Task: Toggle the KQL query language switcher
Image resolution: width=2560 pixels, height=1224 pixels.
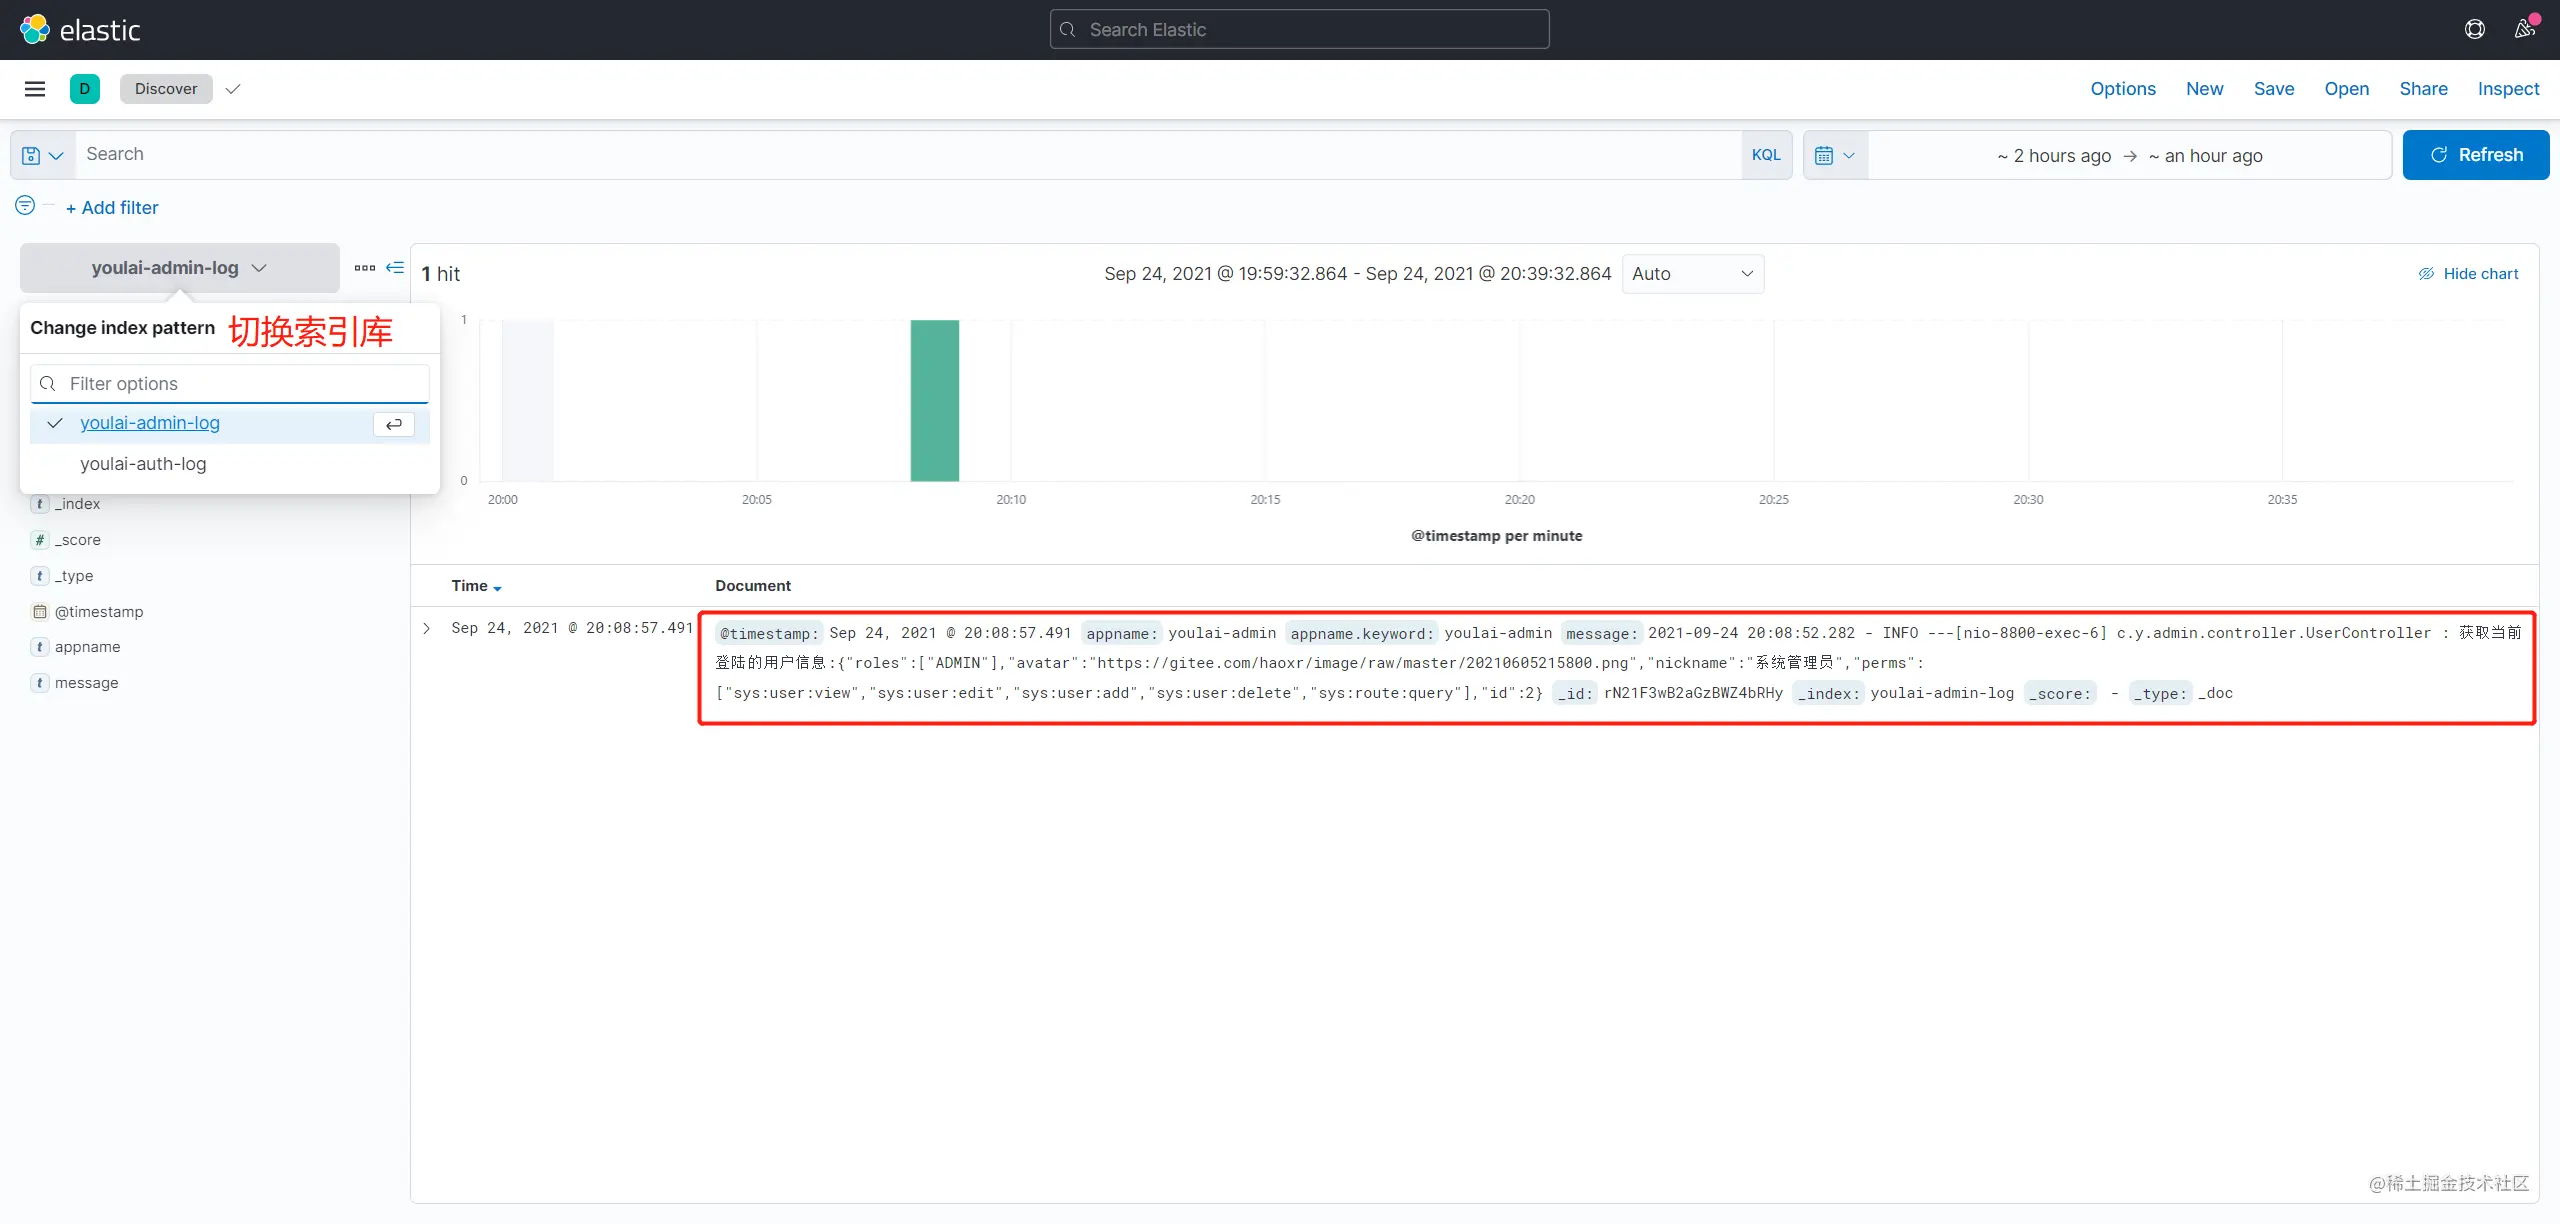Action: click(x=1766, y=155)
